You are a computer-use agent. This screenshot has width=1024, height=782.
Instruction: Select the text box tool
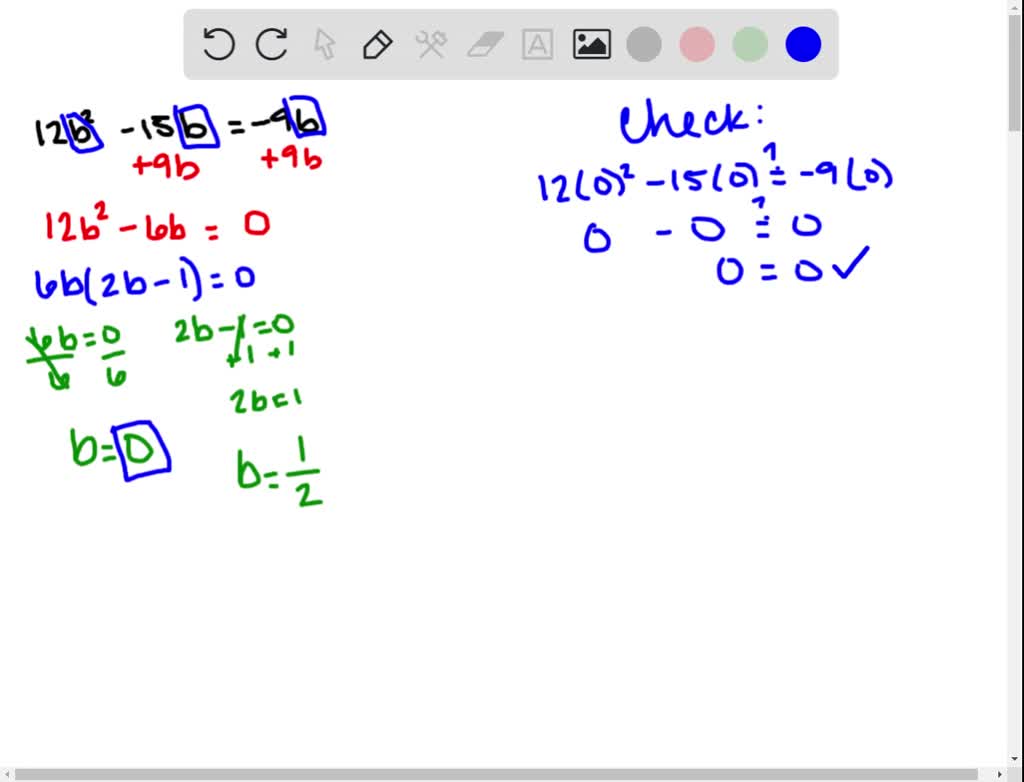537,44
